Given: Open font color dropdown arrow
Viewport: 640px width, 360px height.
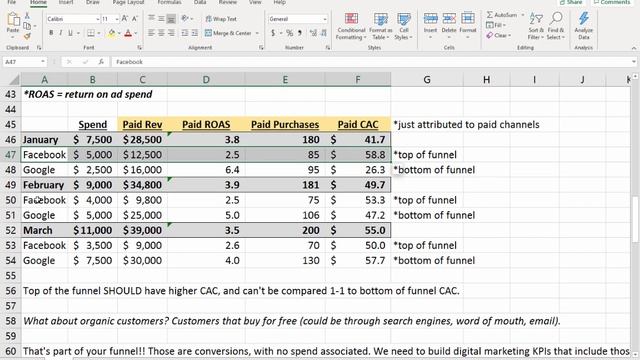Looking at the screenshot, I should pyautogui.click(x=136, y=33).
